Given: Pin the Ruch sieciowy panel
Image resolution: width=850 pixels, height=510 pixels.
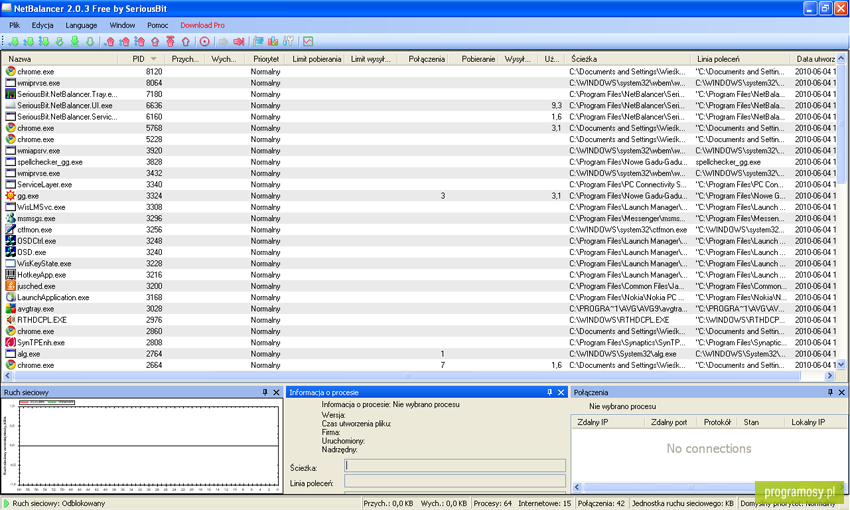Looking at the screenshot, I should tap(265, 392).
